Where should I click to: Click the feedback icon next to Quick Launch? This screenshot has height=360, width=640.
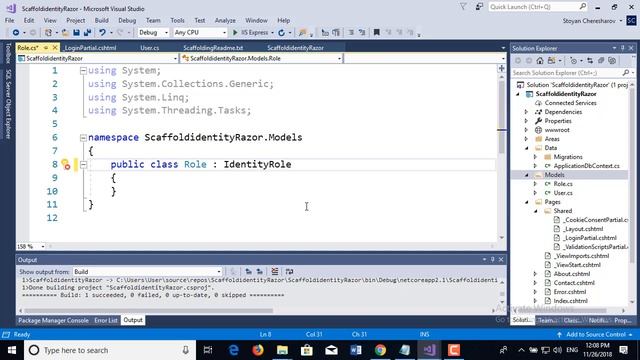tap(479, 7)
